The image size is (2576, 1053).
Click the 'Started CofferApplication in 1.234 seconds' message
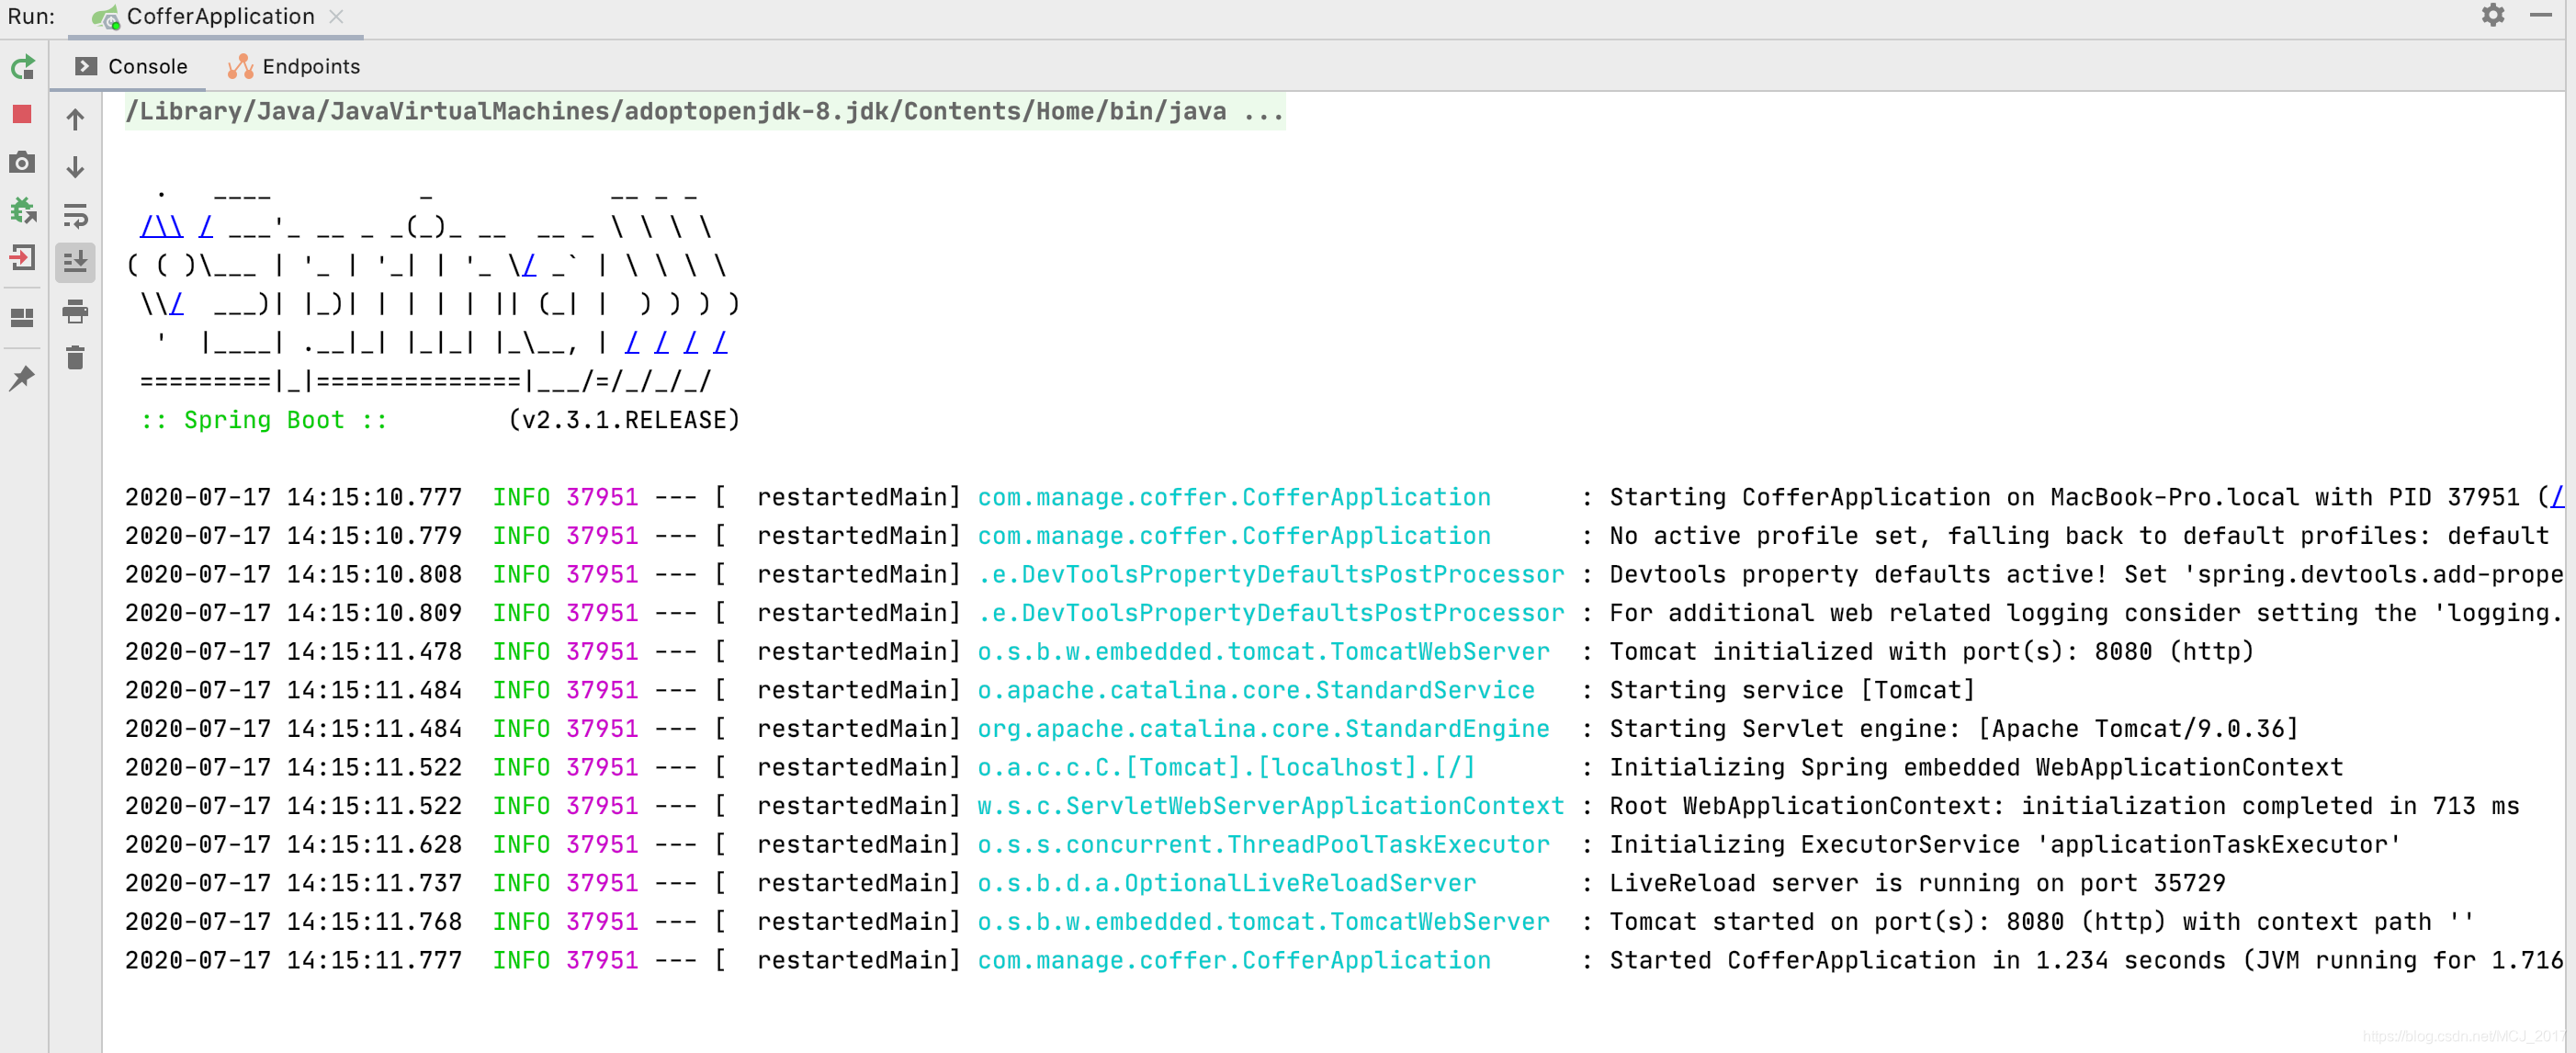click(x=2086, y=960)
